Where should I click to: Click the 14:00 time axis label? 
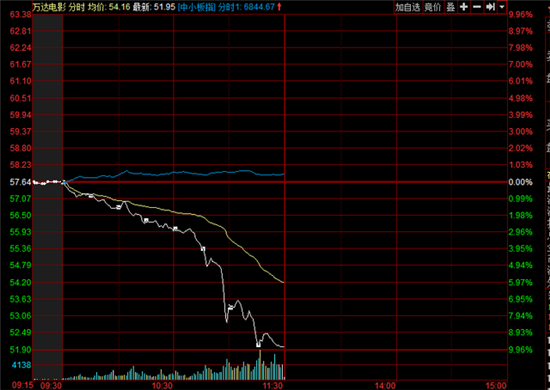point(385,386)
